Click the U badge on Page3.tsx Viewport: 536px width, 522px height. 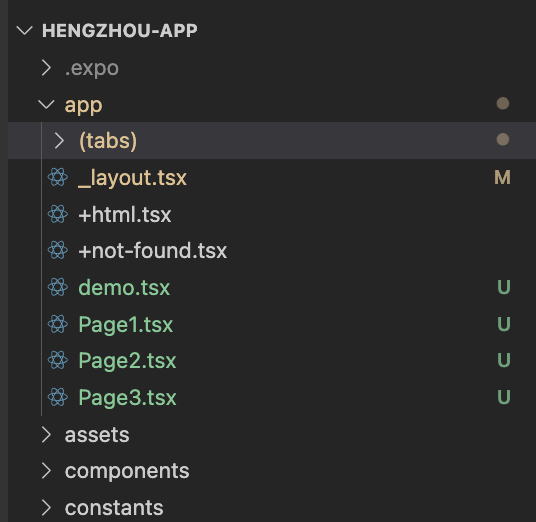tap(504, 397)
